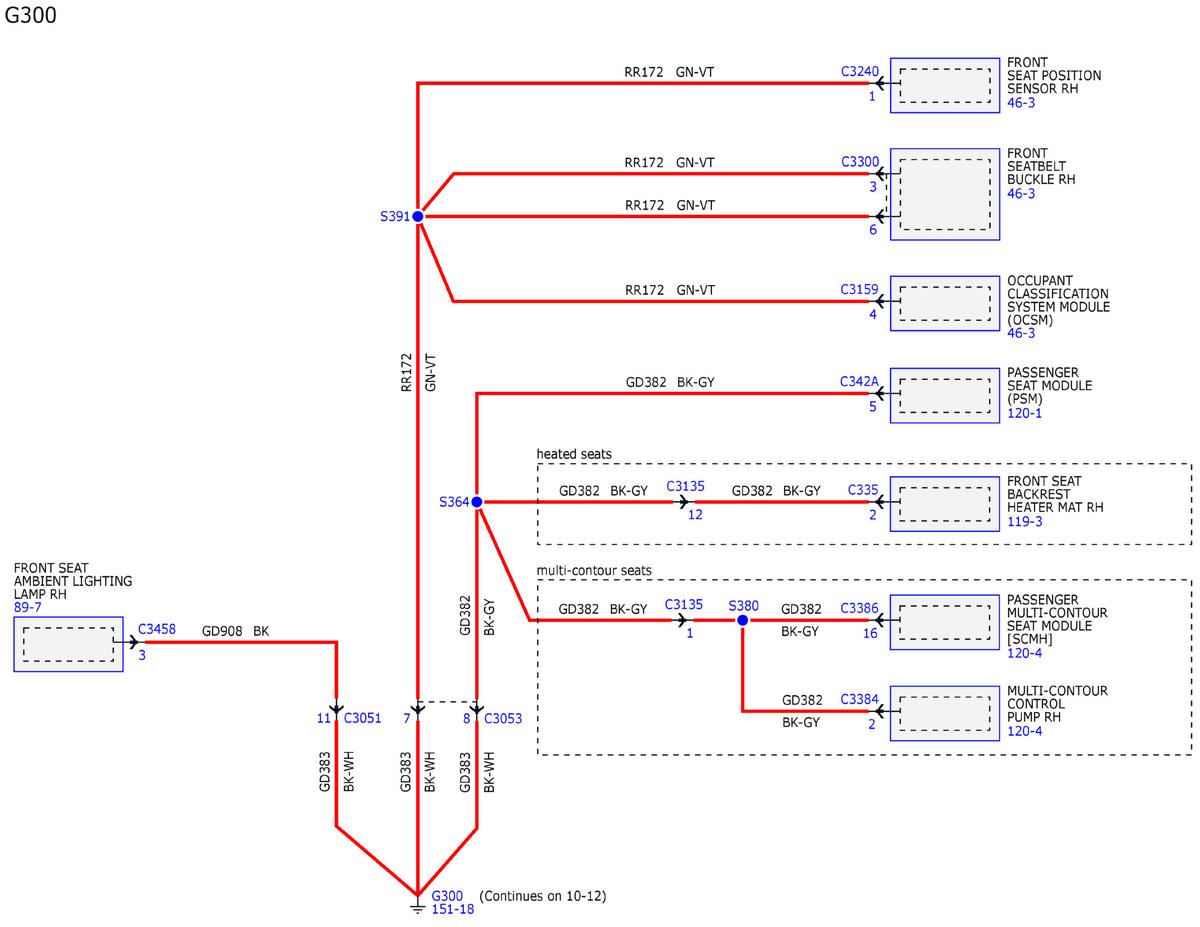
Task: Click the "GD908 BK" wire label
Action: coord(236,631)
